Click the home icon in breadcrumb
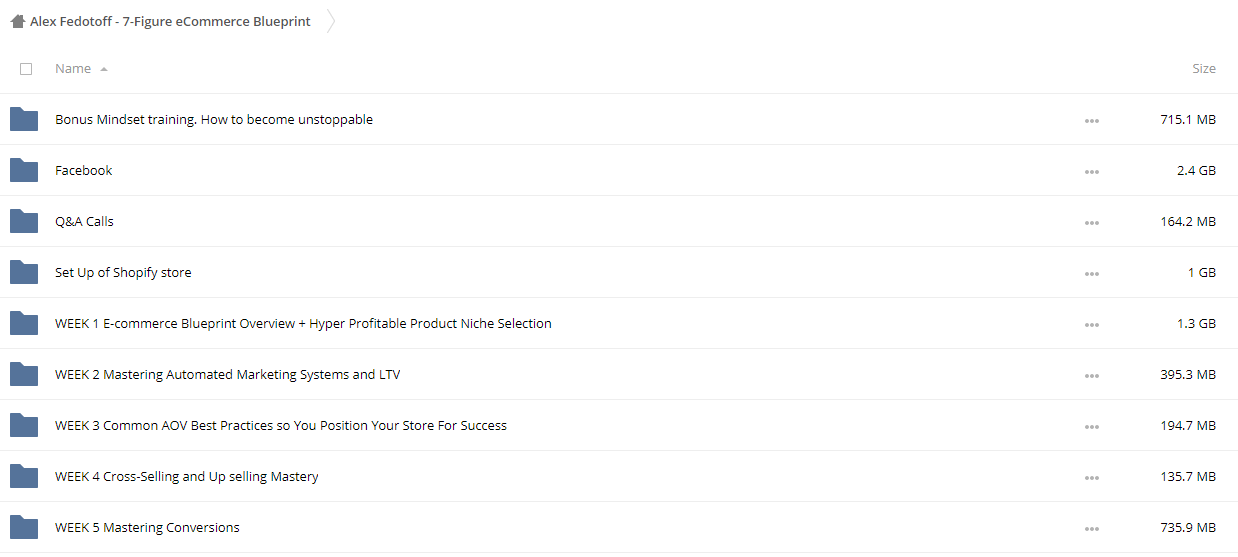 click(17, 21)
